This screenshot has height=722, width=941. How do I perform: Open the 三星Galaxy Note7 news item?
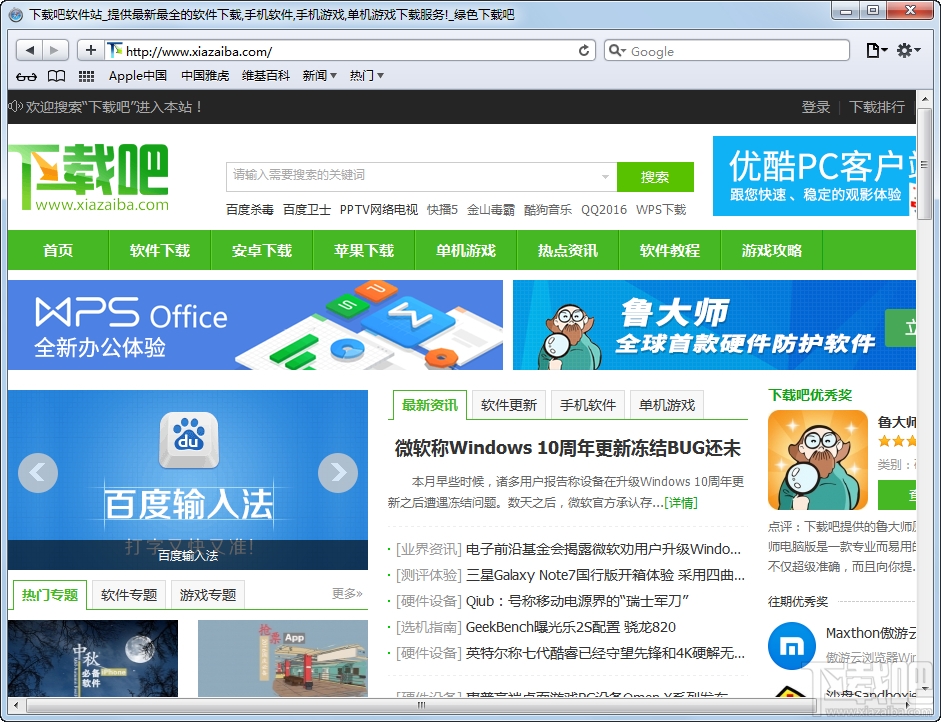pyautogui.click(x=606, y=575)
